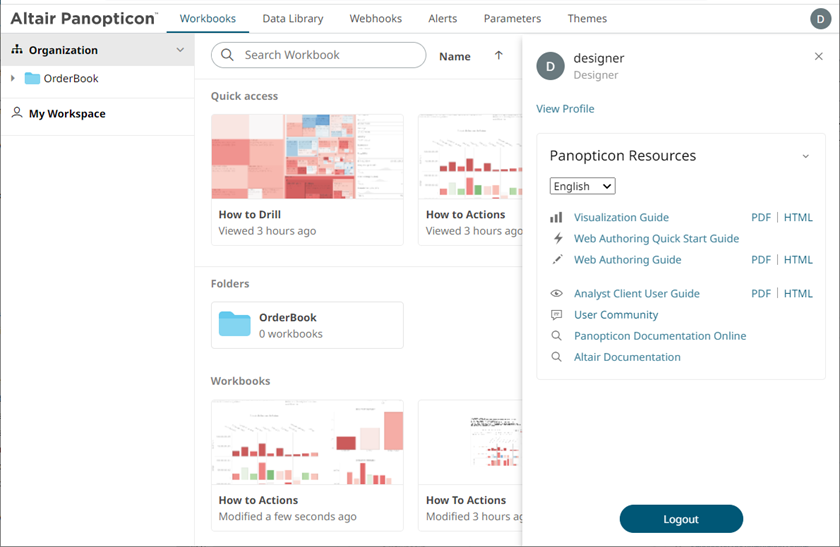
Task: Close the designer profile panel
Action: click(x=819, y=56)
